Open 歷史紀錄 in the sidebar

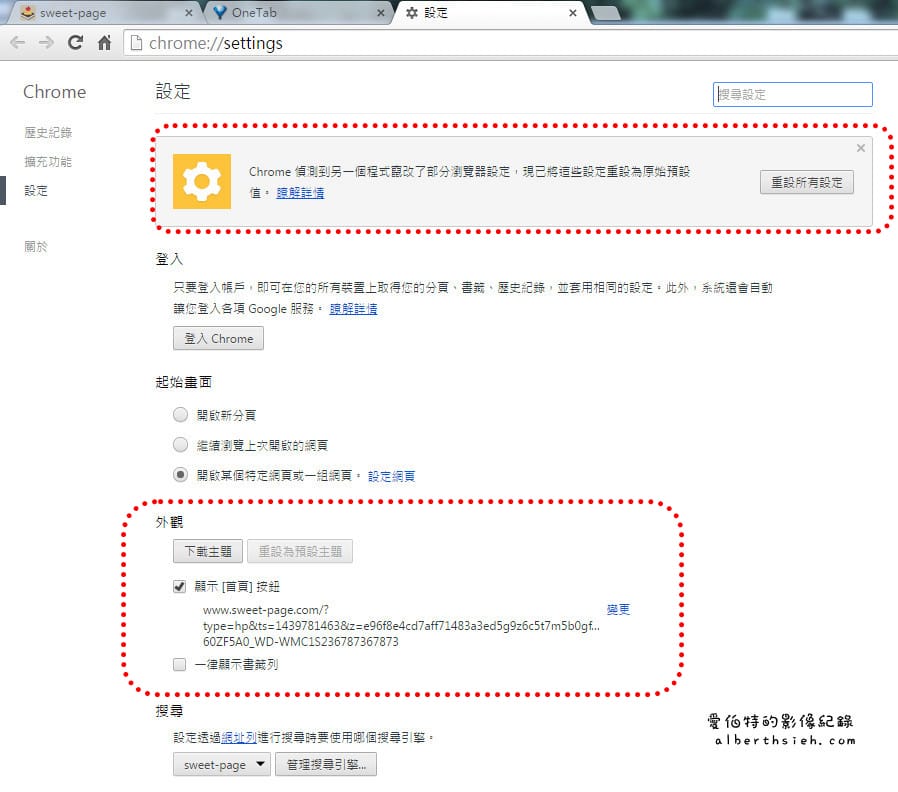click(x=48, y=133)
